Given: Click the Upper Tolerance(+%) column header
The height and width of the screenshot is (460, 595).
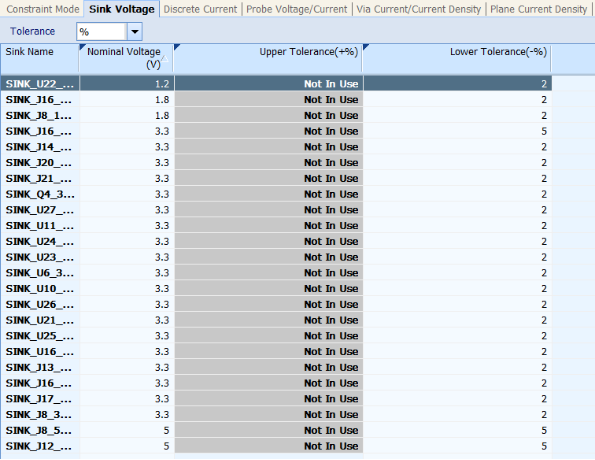Looking at the screenshot, I should point(268,58).
